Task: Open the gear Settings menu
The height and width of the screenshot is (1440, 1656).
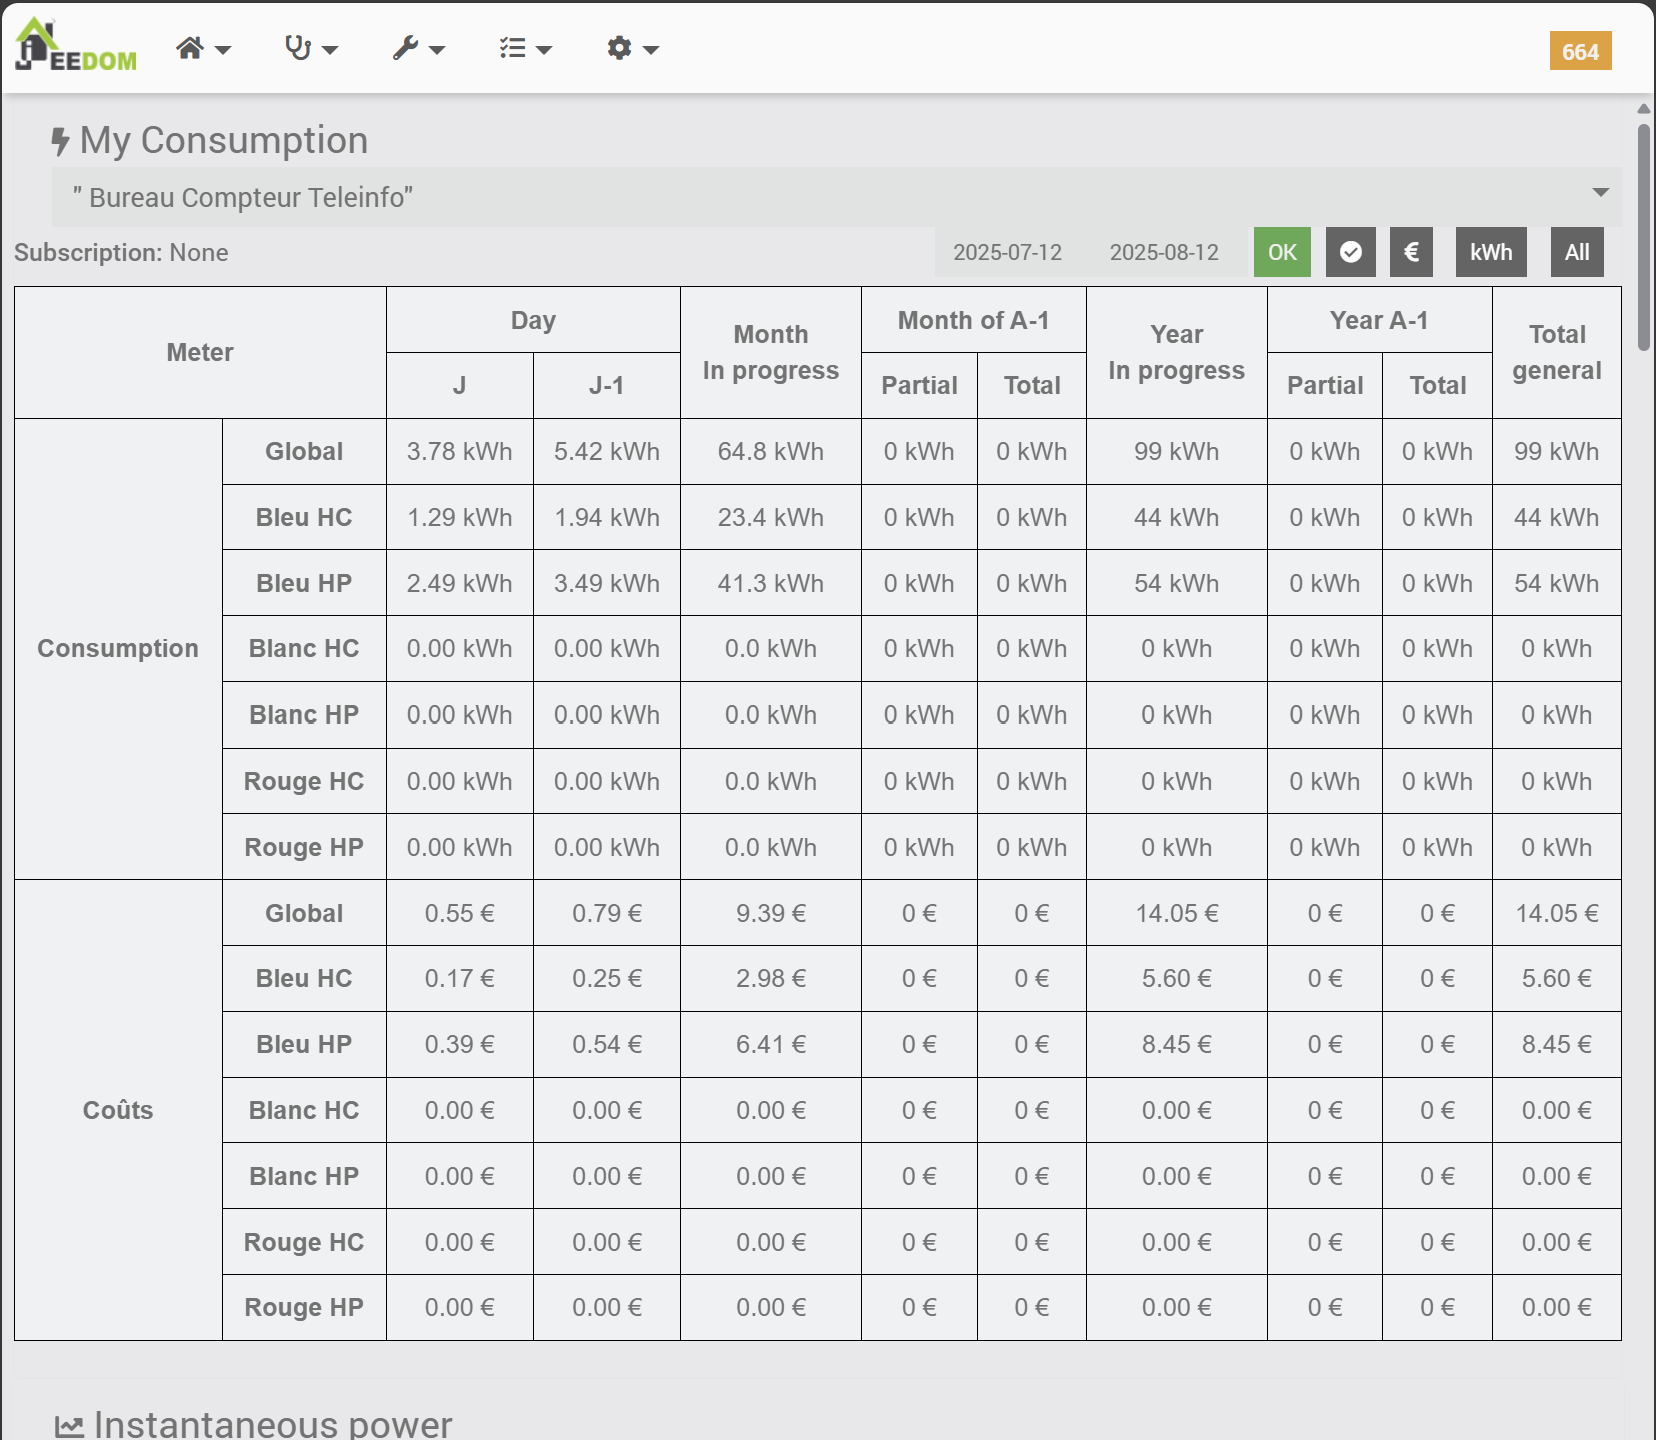Action: pos(620,48)
